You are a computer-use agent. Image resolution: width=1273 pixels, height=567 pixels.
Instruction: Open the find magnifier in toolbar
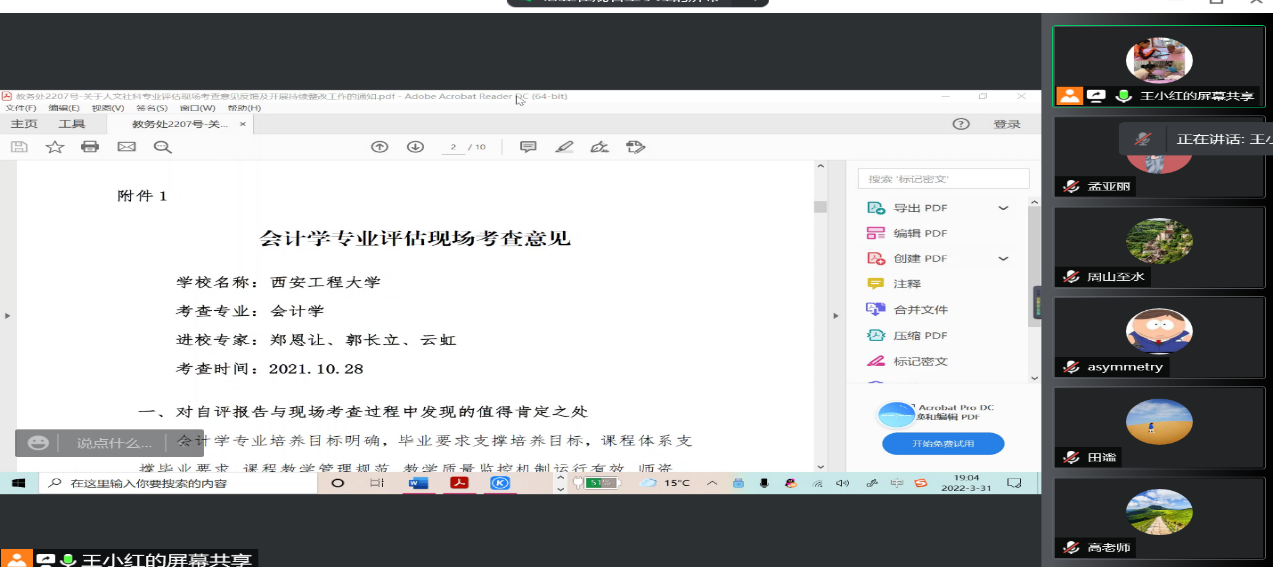[162, 147]
